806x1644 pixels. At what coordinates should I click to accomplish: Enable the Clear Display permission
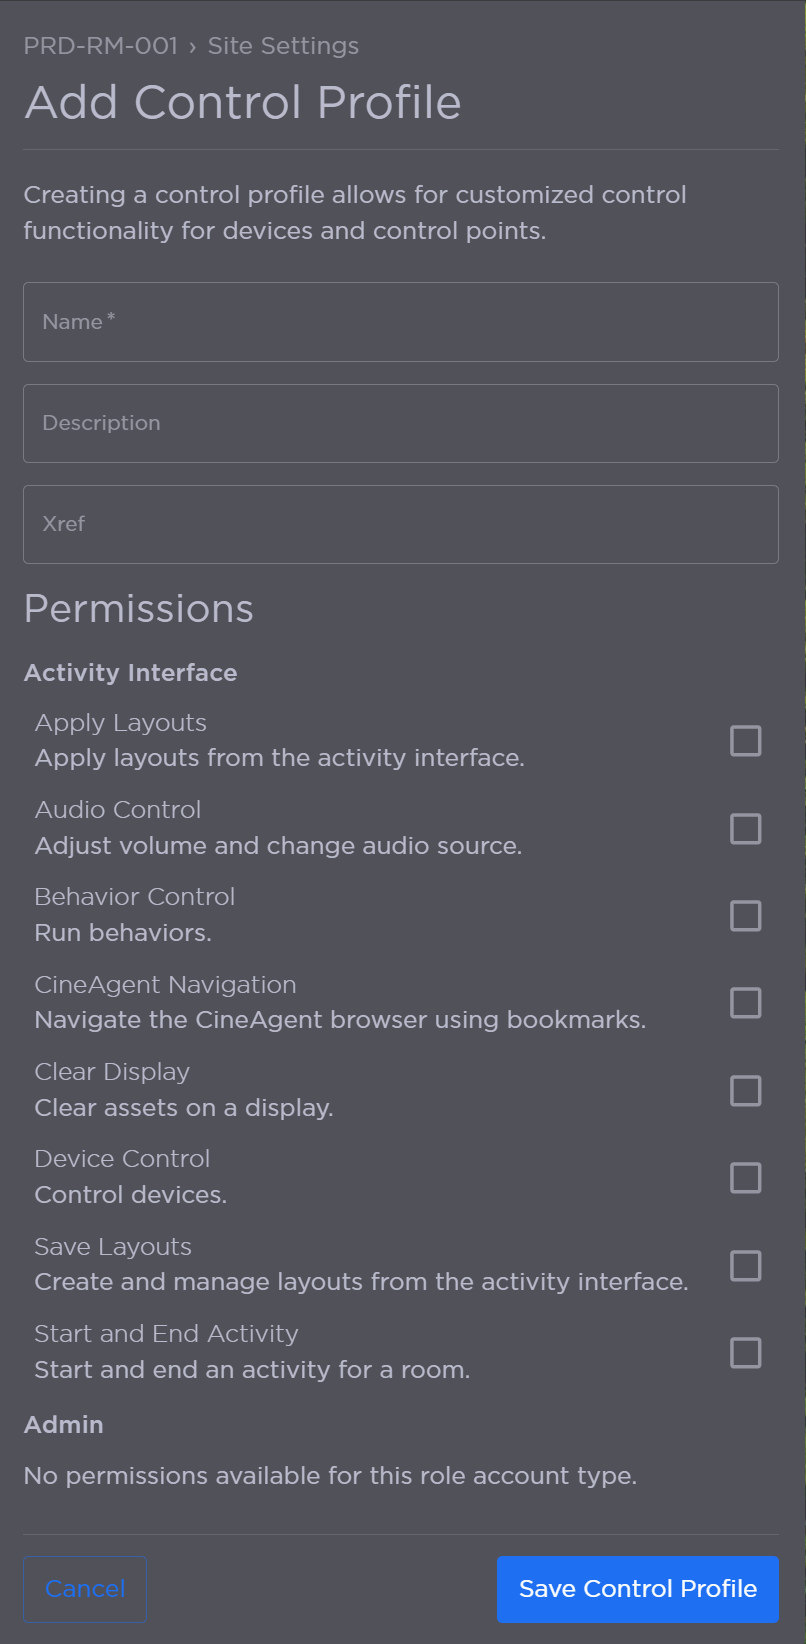coord(745,1090)
